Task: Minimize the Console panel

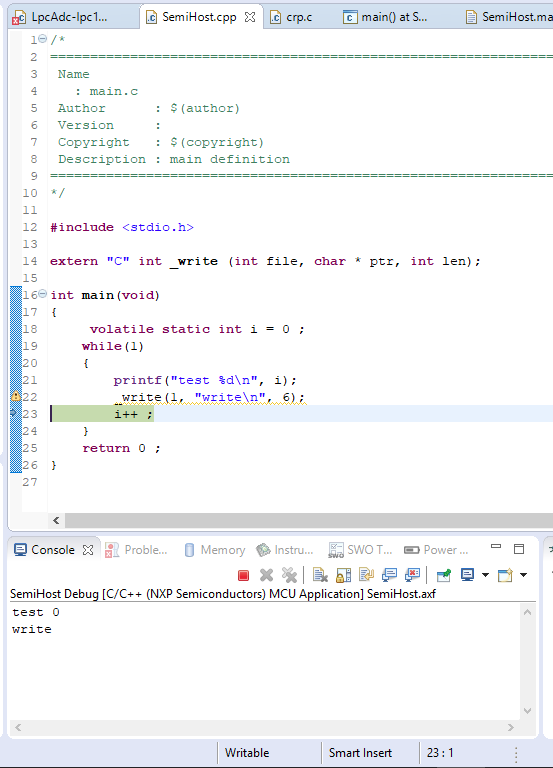Action: click(496, 547)
